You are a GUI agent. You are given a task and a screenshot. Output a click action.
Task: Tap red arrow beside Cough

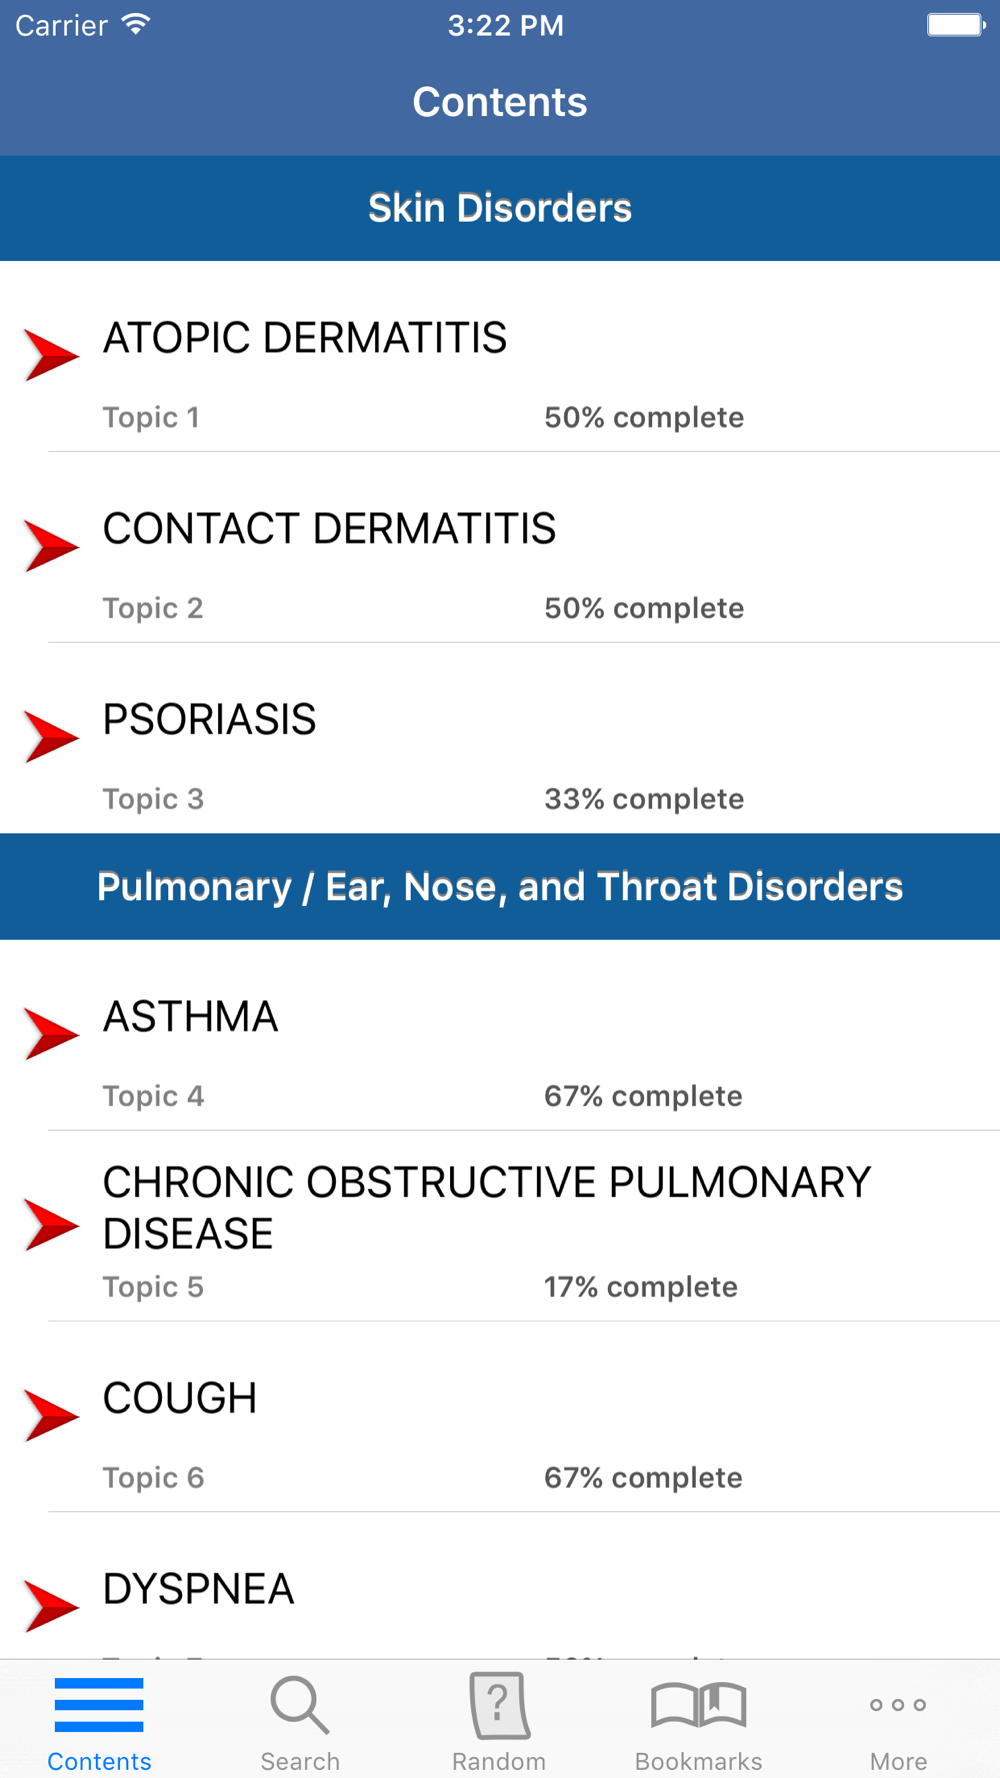(50, 1415)
